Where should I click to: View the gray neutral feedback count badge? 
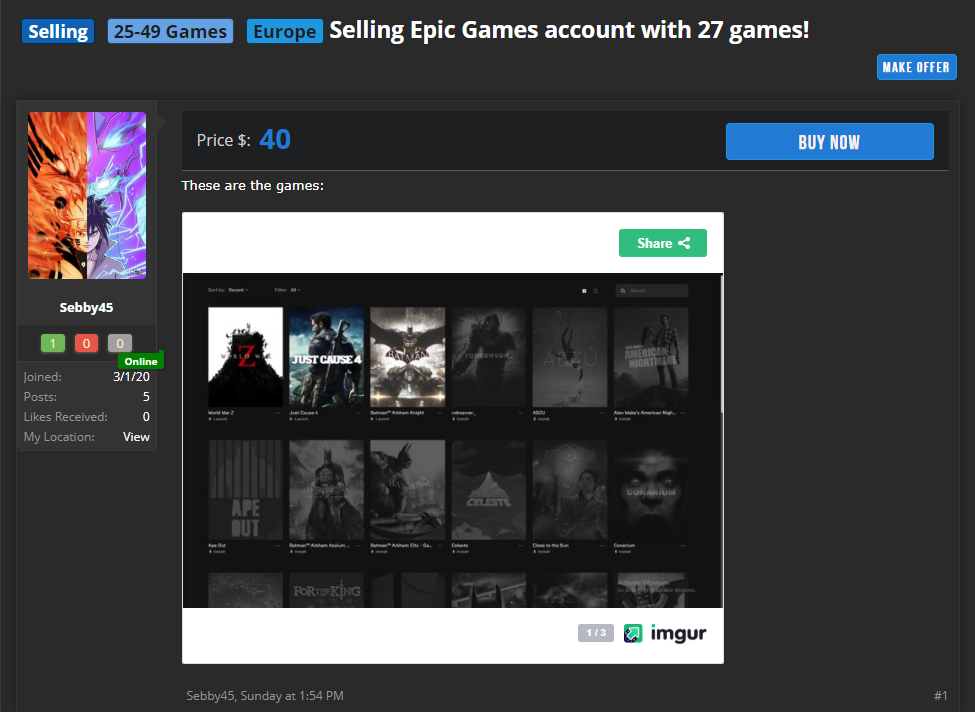[120, 343]
